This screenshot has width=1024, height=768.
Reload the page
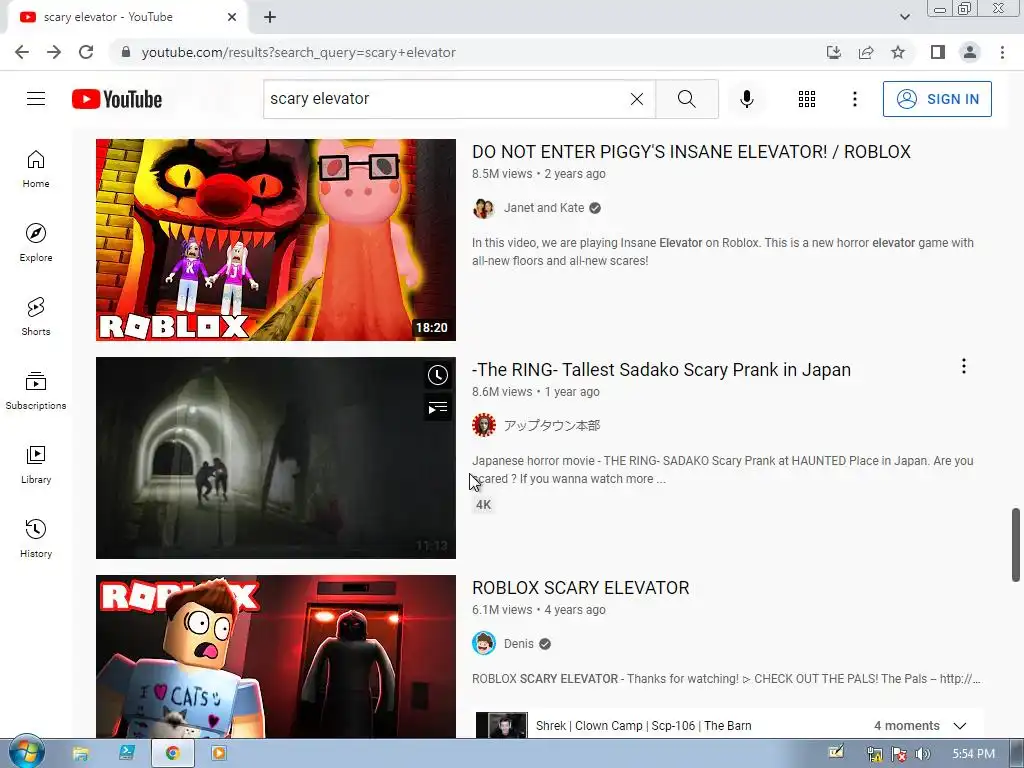coord(86,52)
